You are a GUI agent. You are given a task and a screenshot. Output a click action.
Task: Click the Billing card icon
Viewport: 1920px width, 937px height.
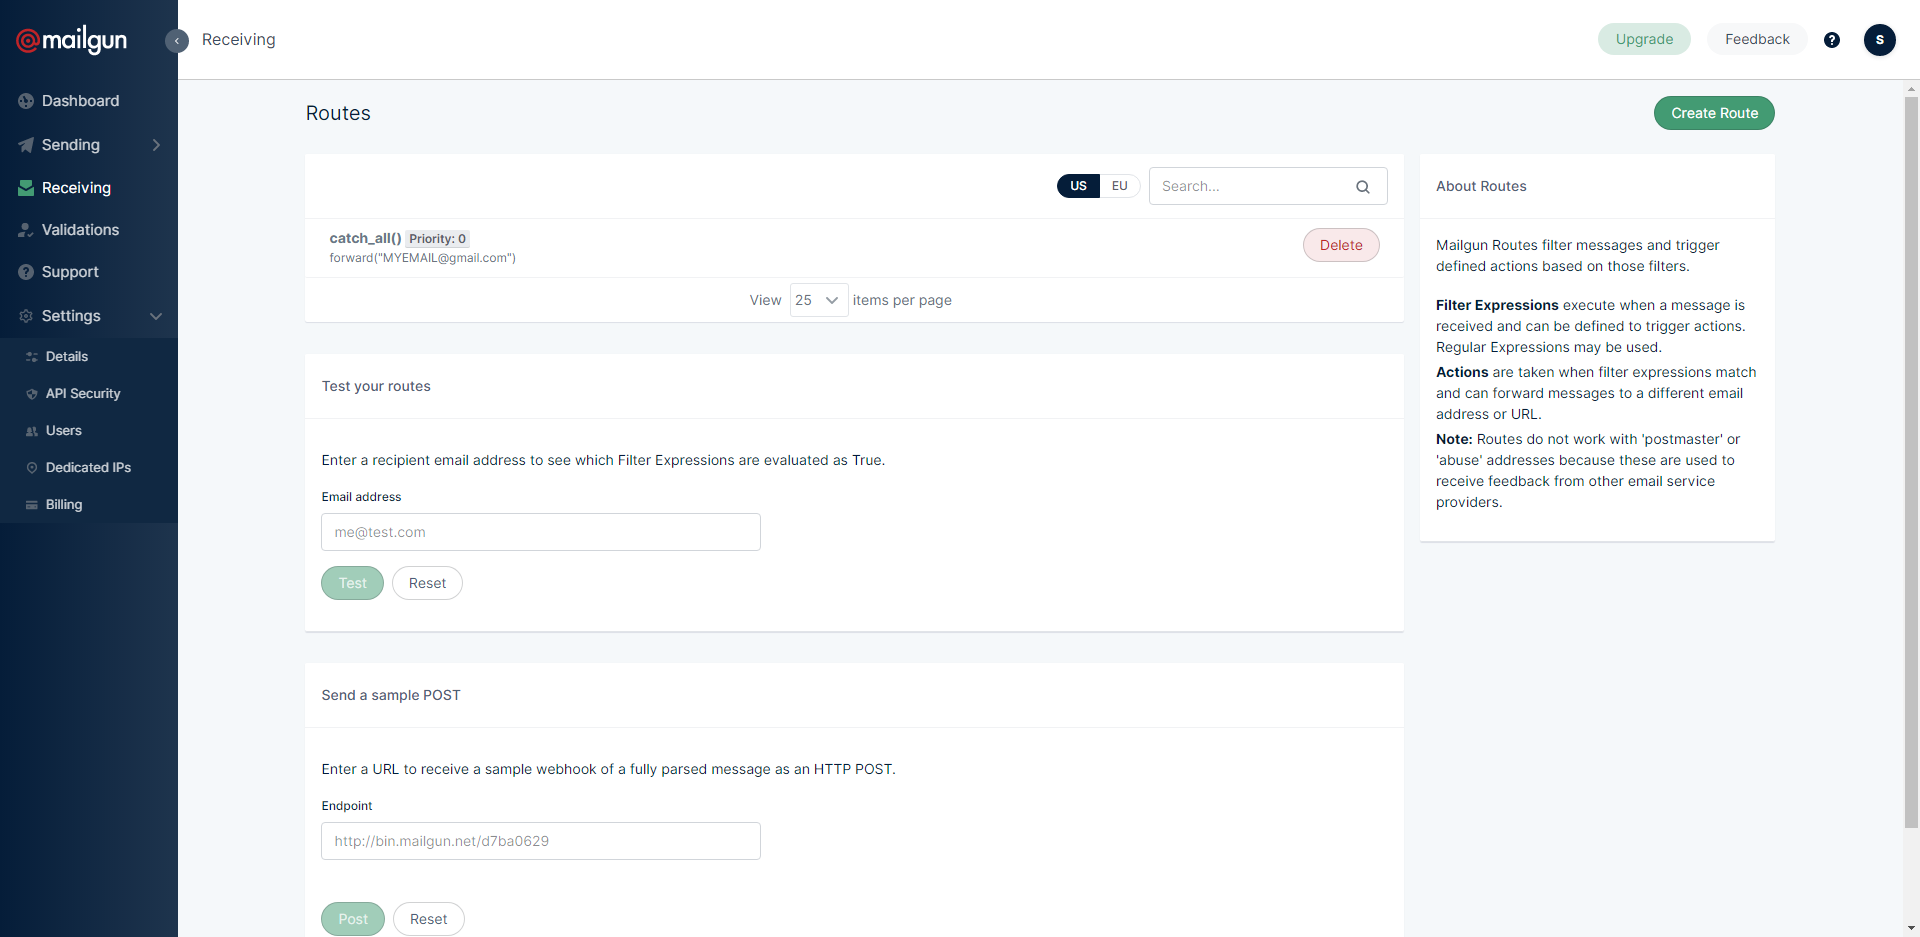(32, 505)
